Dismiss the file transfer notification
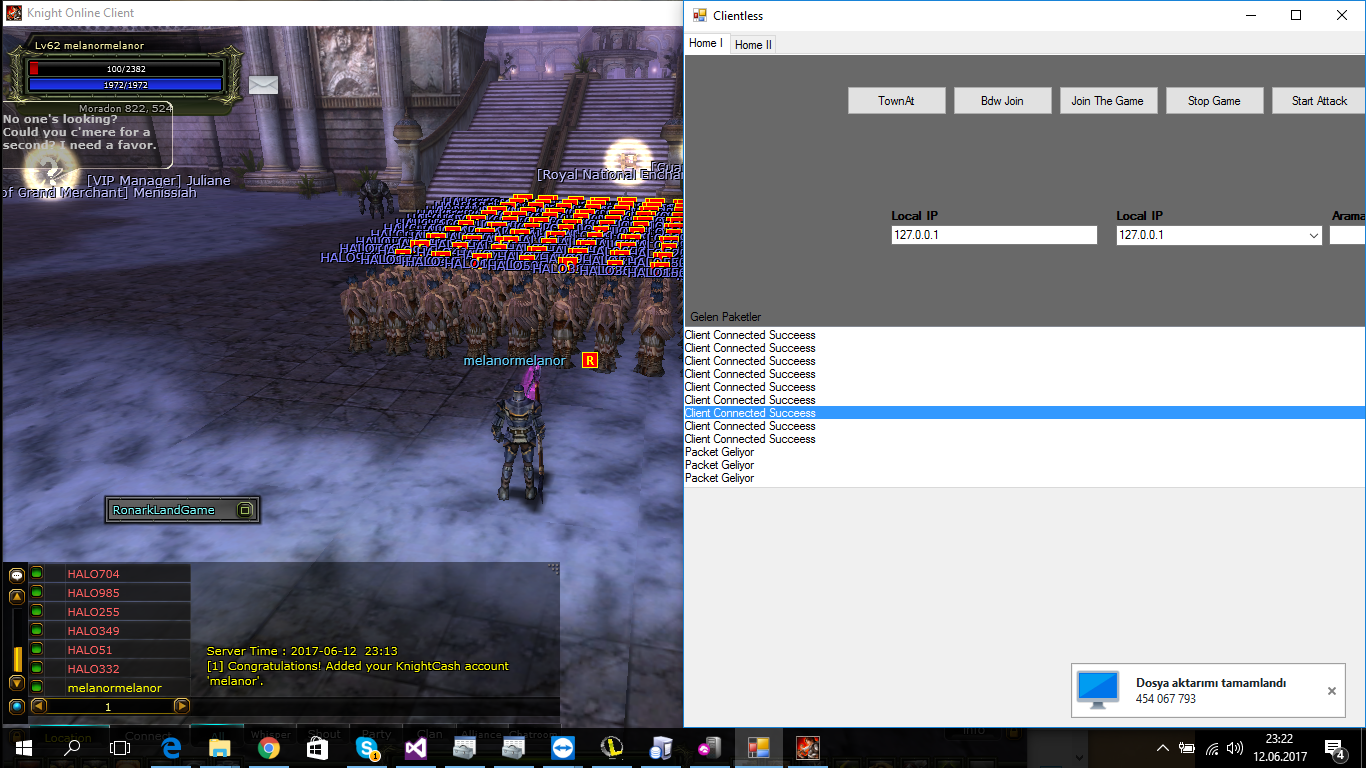The width and height of the screenshot is (1366, 768). tap(1332, 691)
